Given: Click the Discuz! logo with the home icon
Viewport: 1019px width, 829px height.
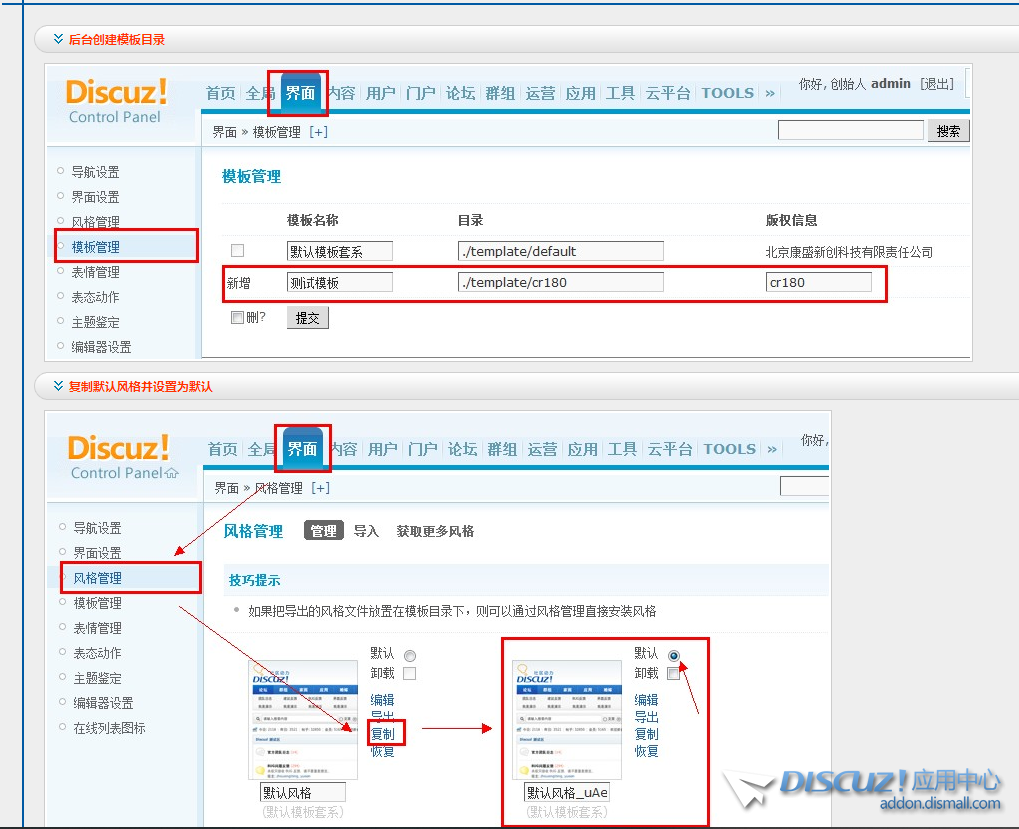Looking at the screenshot, I should 122,457.
